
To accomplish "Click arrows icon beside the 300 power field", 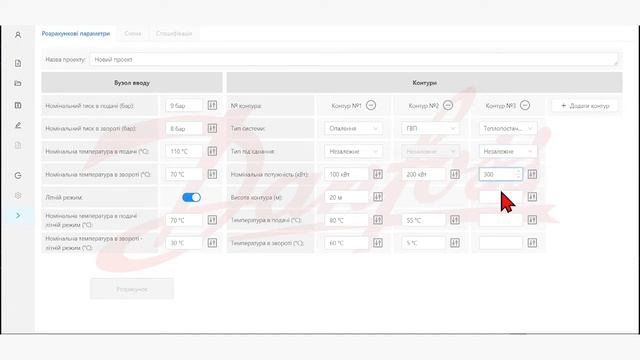I will [x=532, y=174].
